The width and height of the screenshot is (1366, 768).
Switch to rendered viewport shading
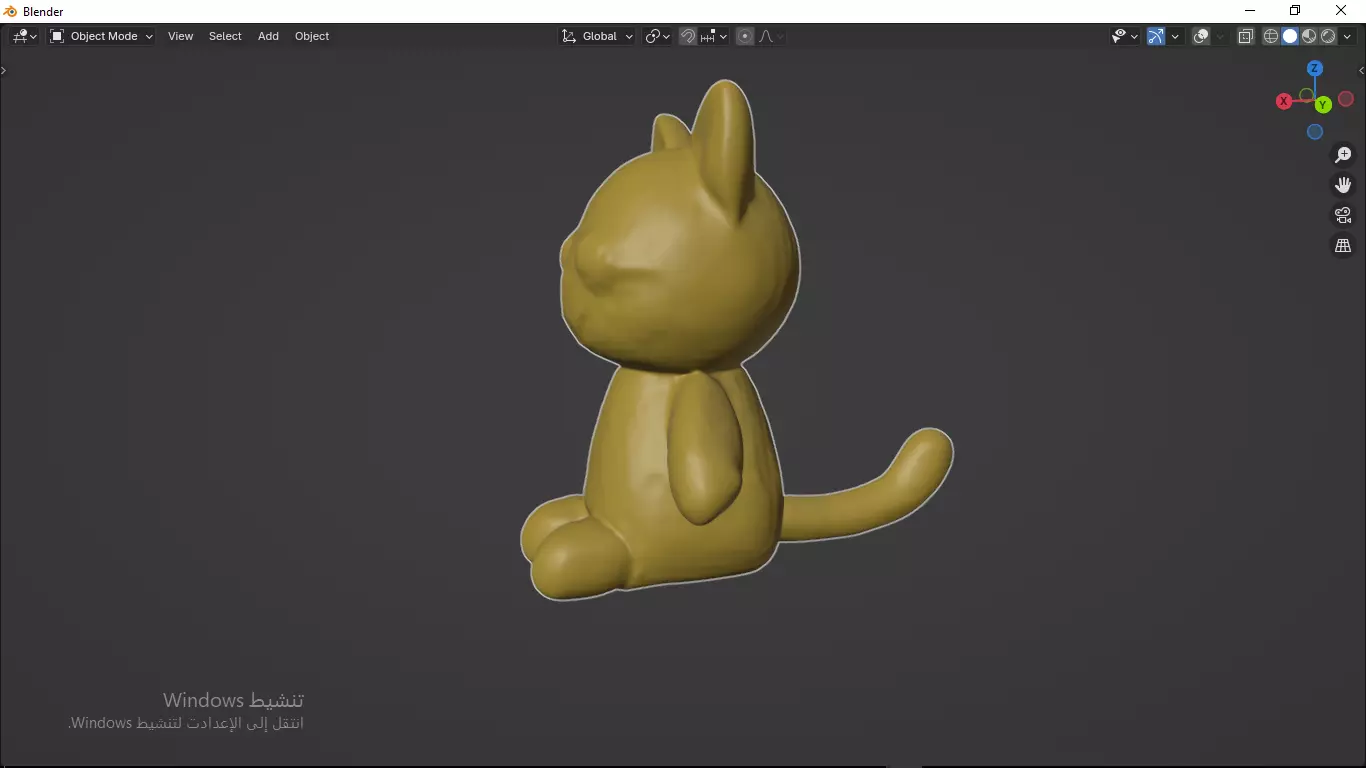coord(1328,36)
